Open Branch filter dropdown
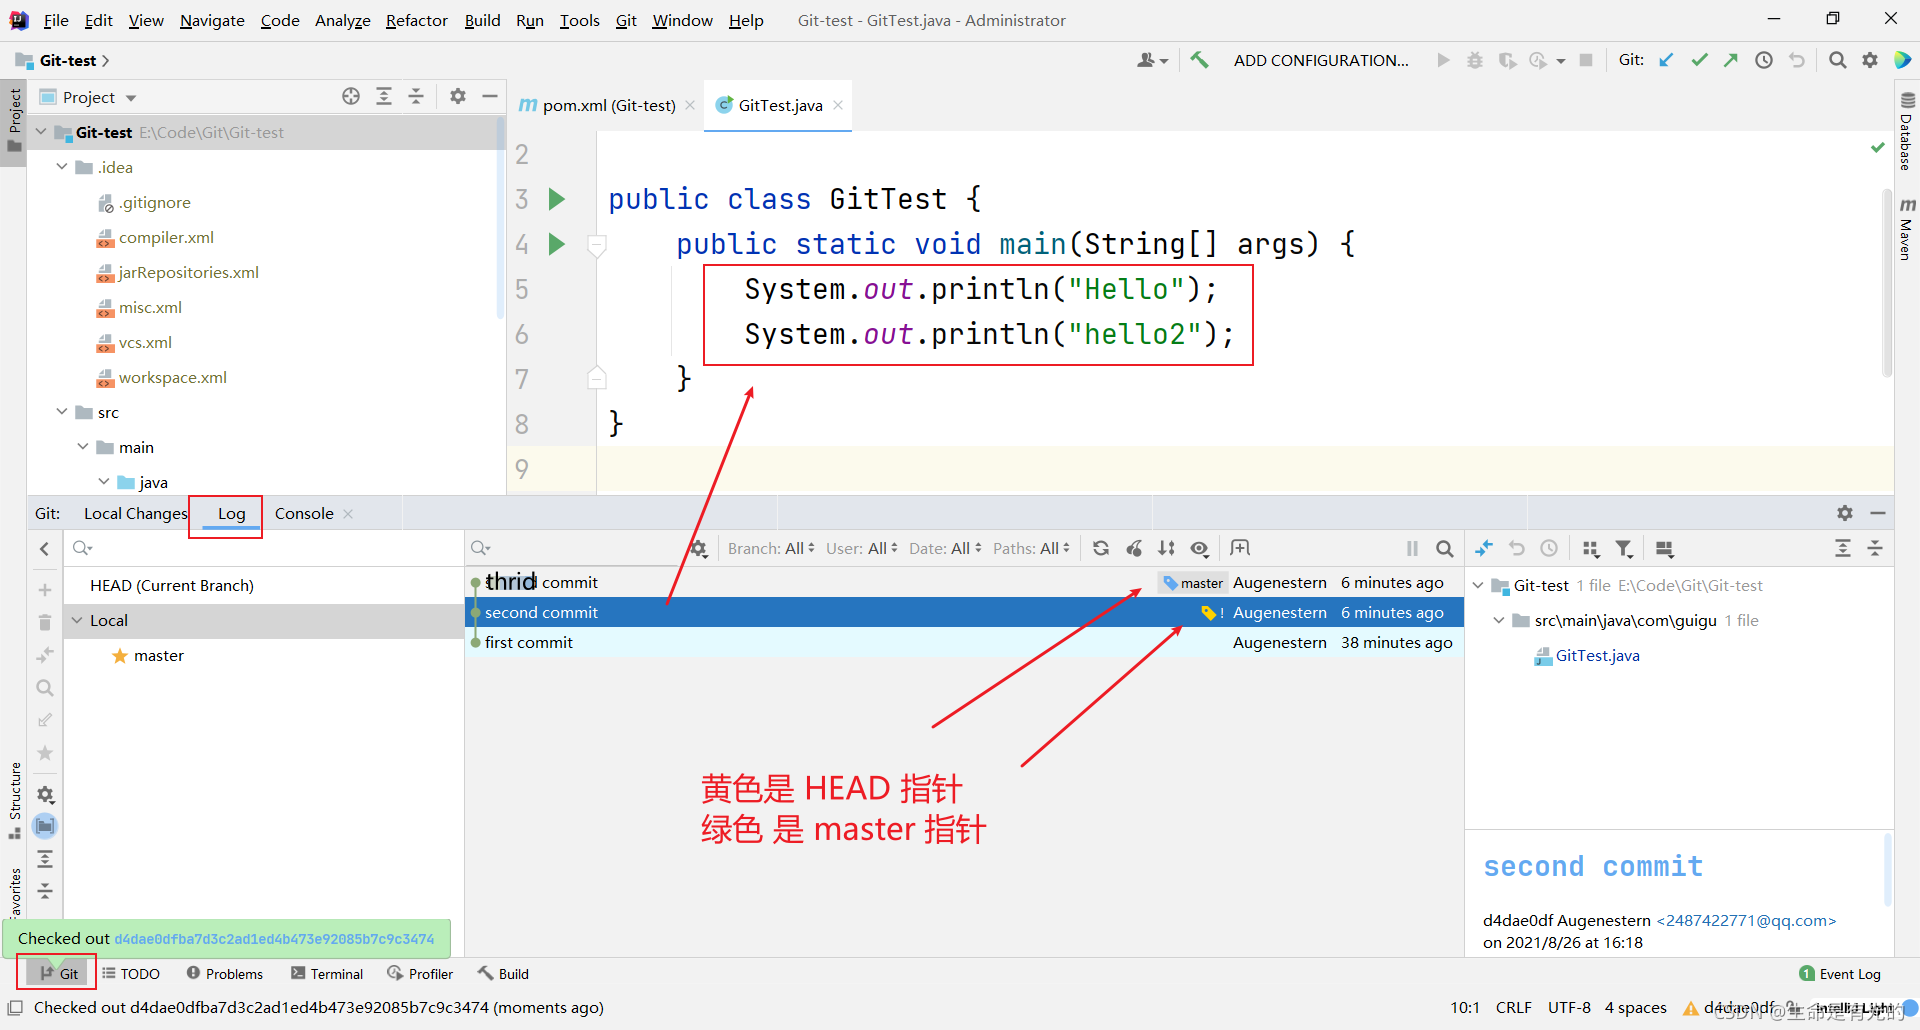This screenshot has width=1920, height=1030. [771, 548]
